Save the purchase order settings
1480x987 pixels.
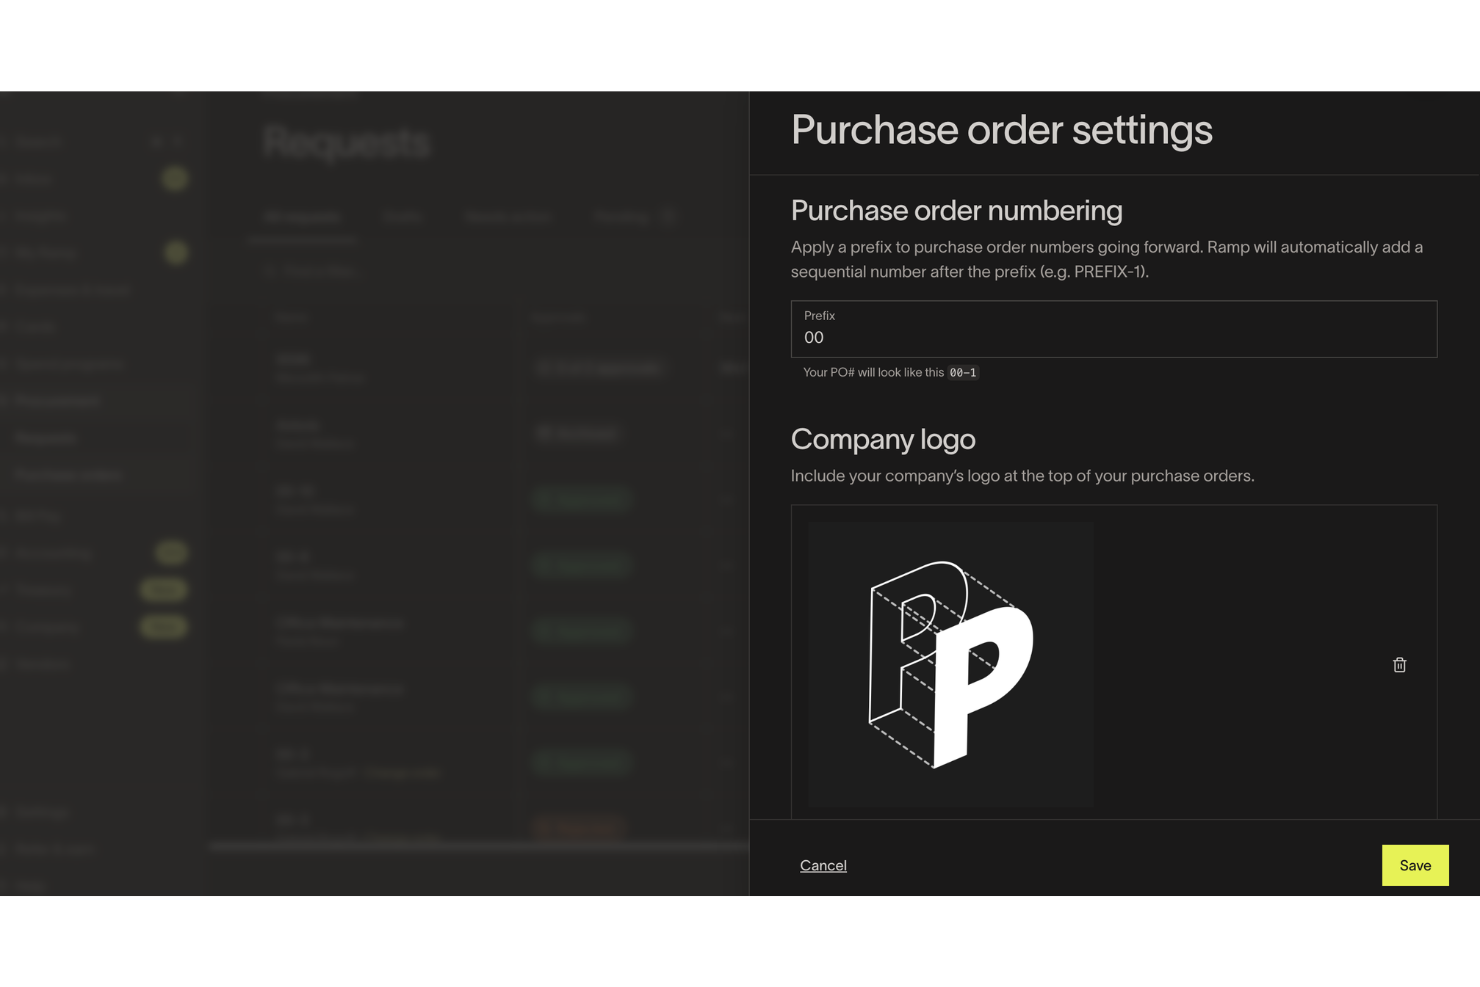click(x=1415, y=865)
